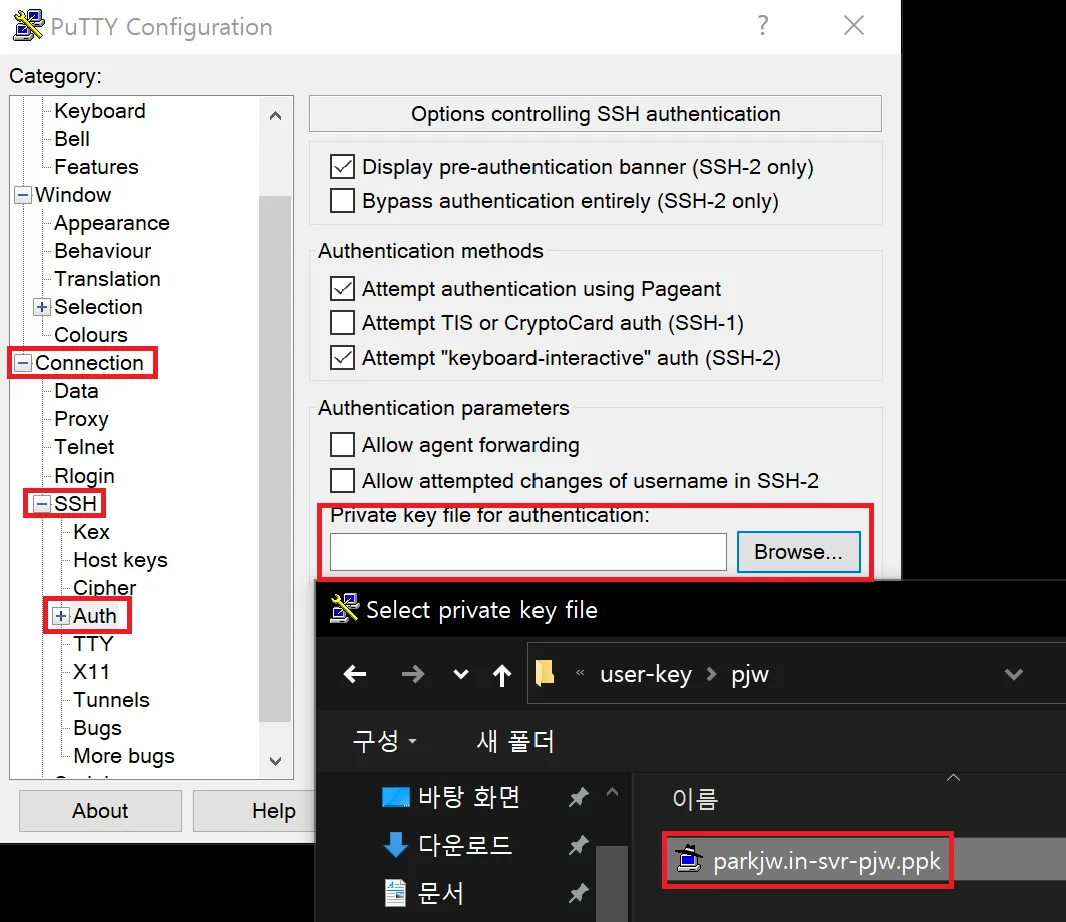Click Category tree scrollbar up arrow

pos(275,116)
